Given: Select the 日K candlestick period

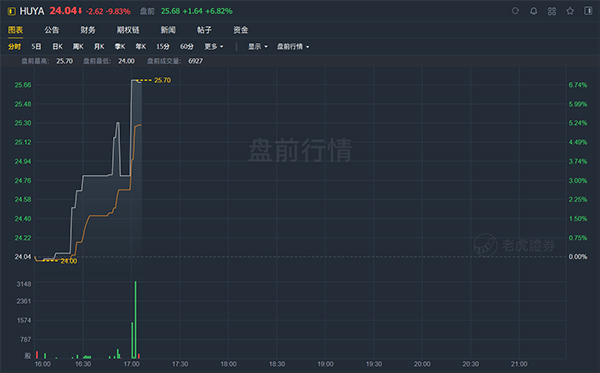Looking at the screenshot, I should 57,47.
